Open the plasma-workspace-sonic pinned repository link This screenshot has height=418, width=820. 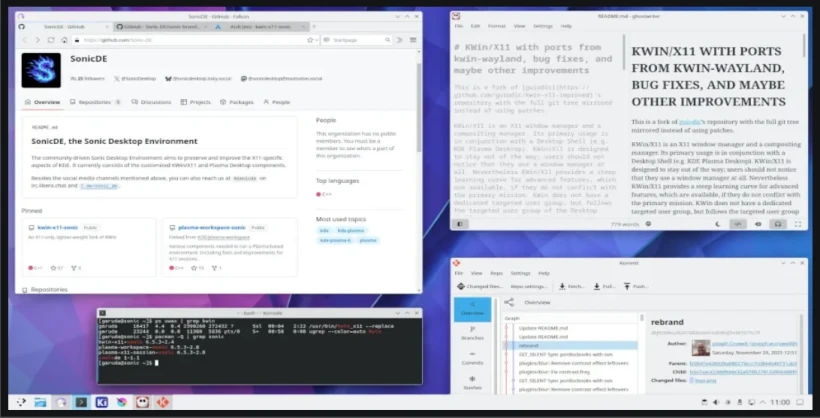(211, 228)
